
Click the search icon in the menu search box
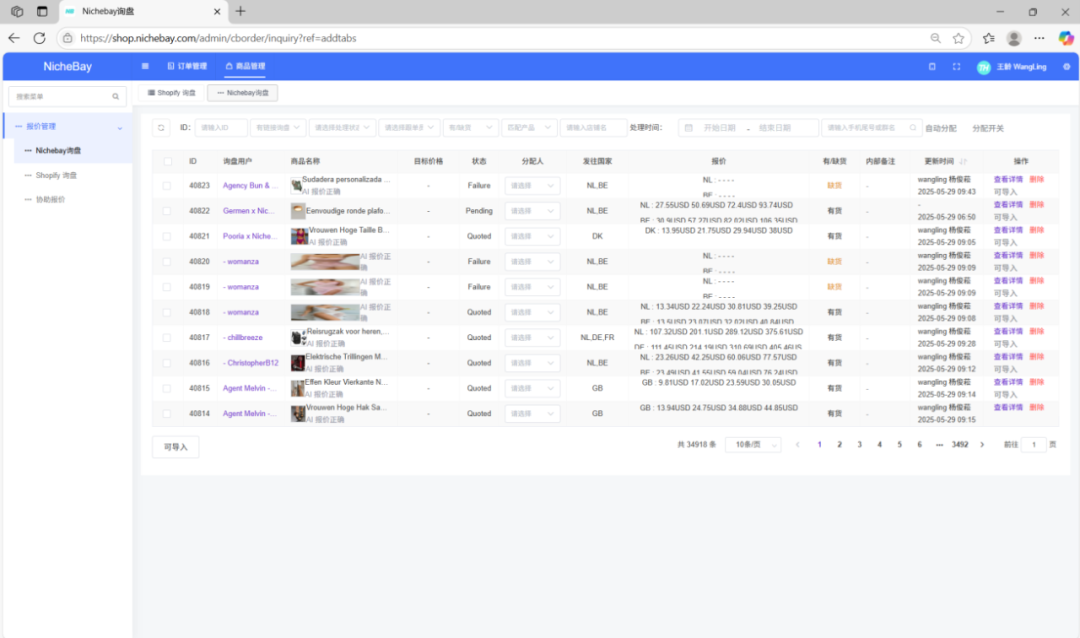(x=116, y=97)
